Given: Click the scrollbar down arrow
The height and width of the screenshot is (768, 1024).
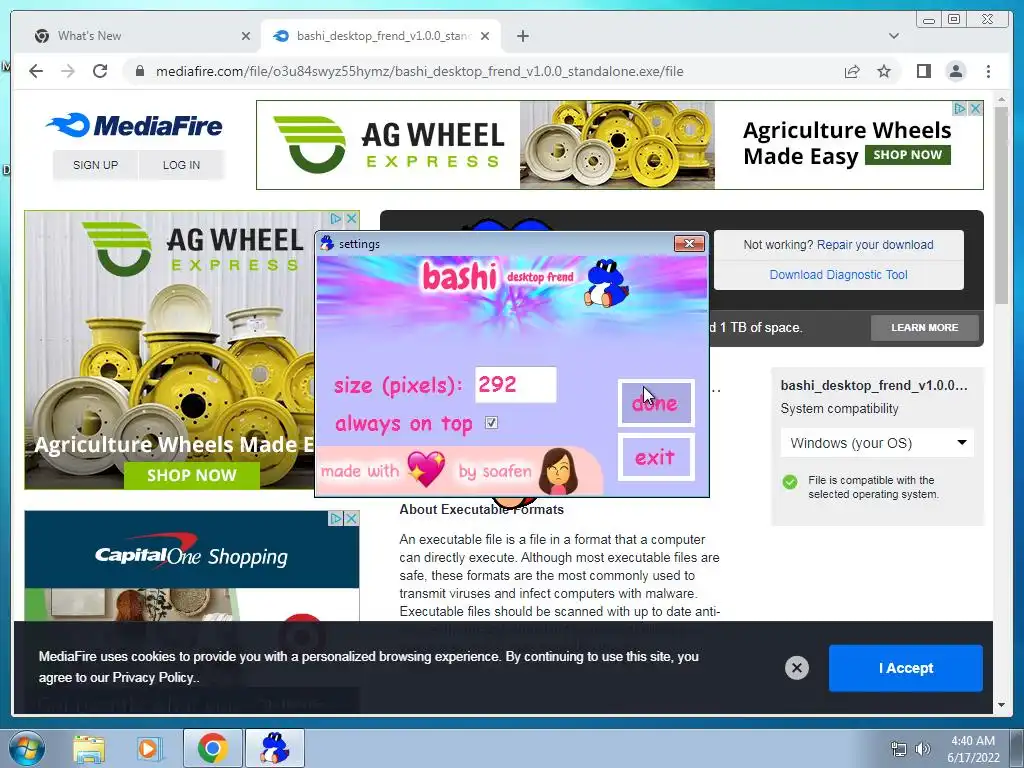Looking at the screenshot, I should pos(1001,705).
